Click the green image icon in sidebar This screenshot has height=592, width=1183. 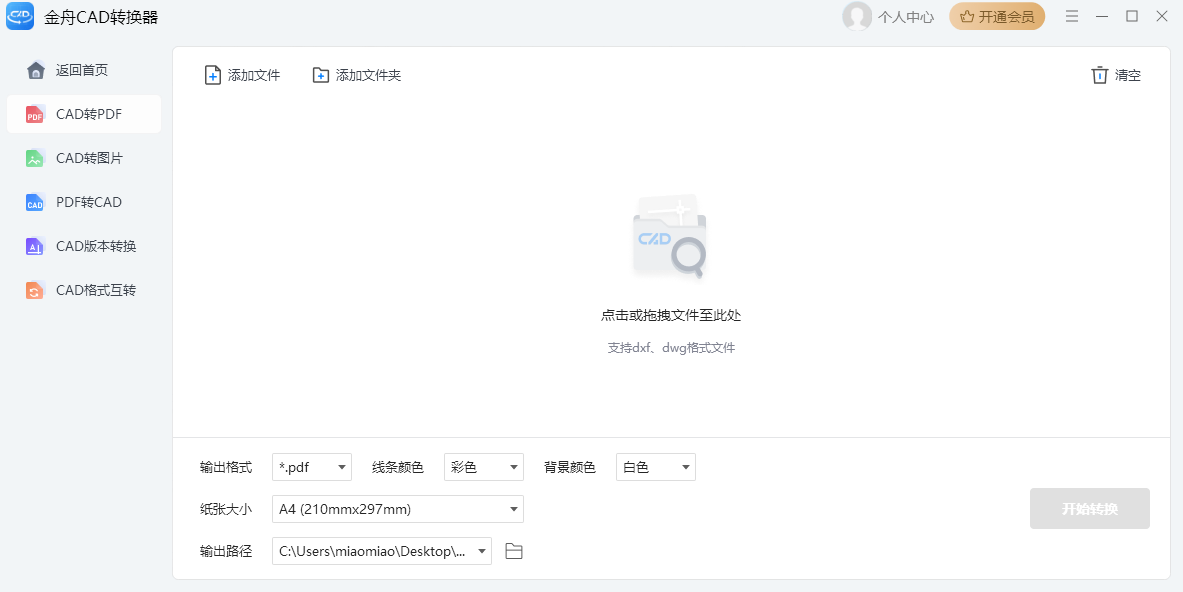[x=35, y=158]
